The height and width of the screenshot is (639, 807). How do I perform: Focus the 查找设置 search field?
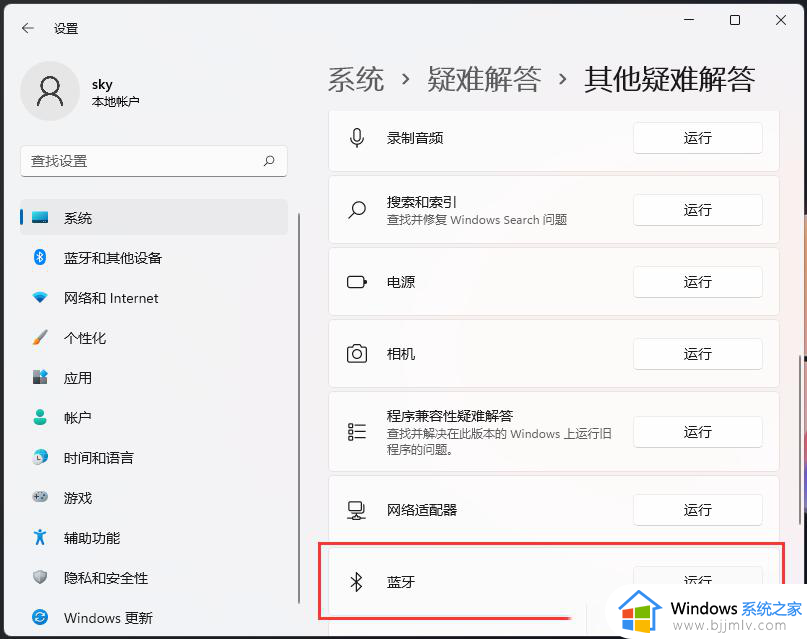[153, 161]
